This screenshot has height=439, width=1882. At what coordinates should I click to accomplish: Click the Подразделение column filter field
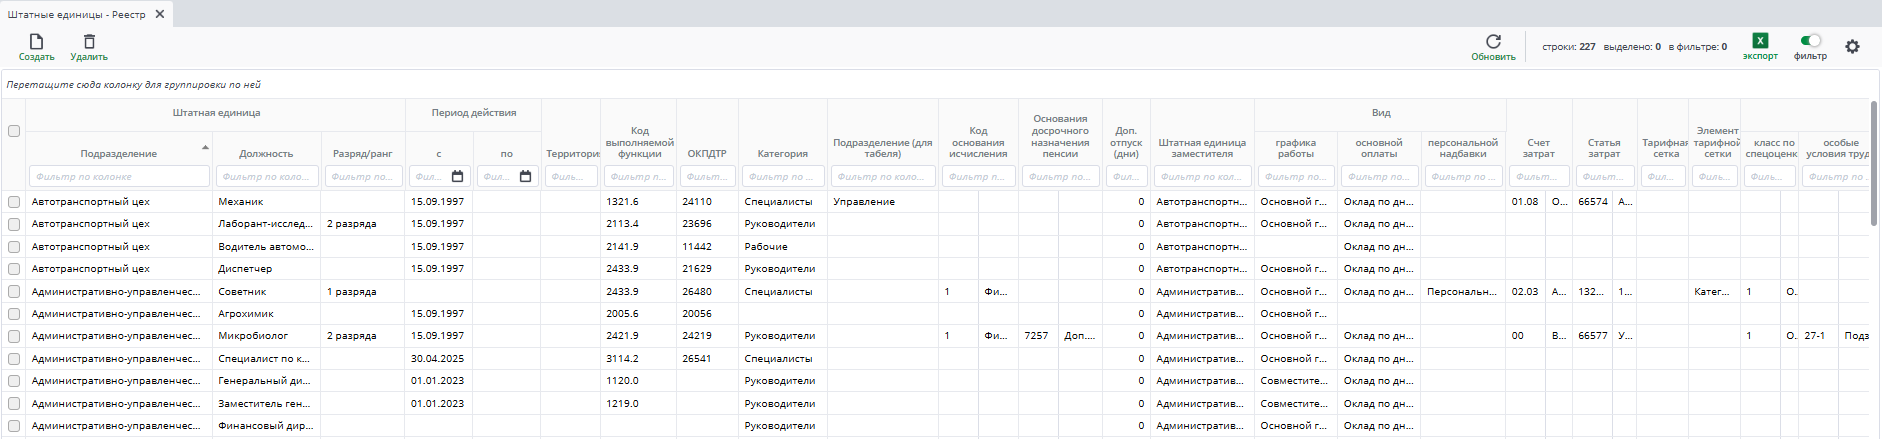tap(119, 177)
